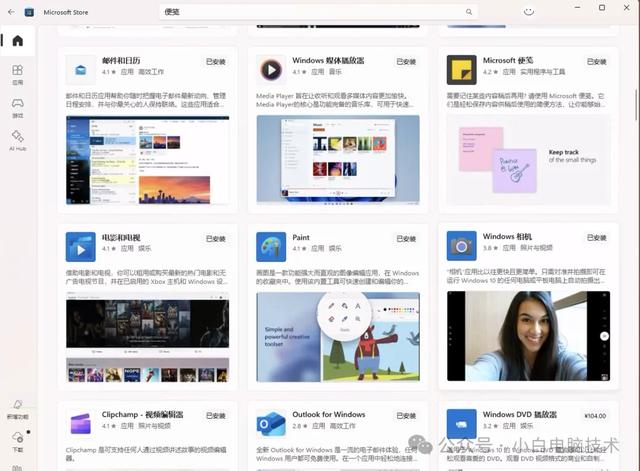The image size is (640, 471).
Task: Click the Paint app icon
Action: [271, 247]
